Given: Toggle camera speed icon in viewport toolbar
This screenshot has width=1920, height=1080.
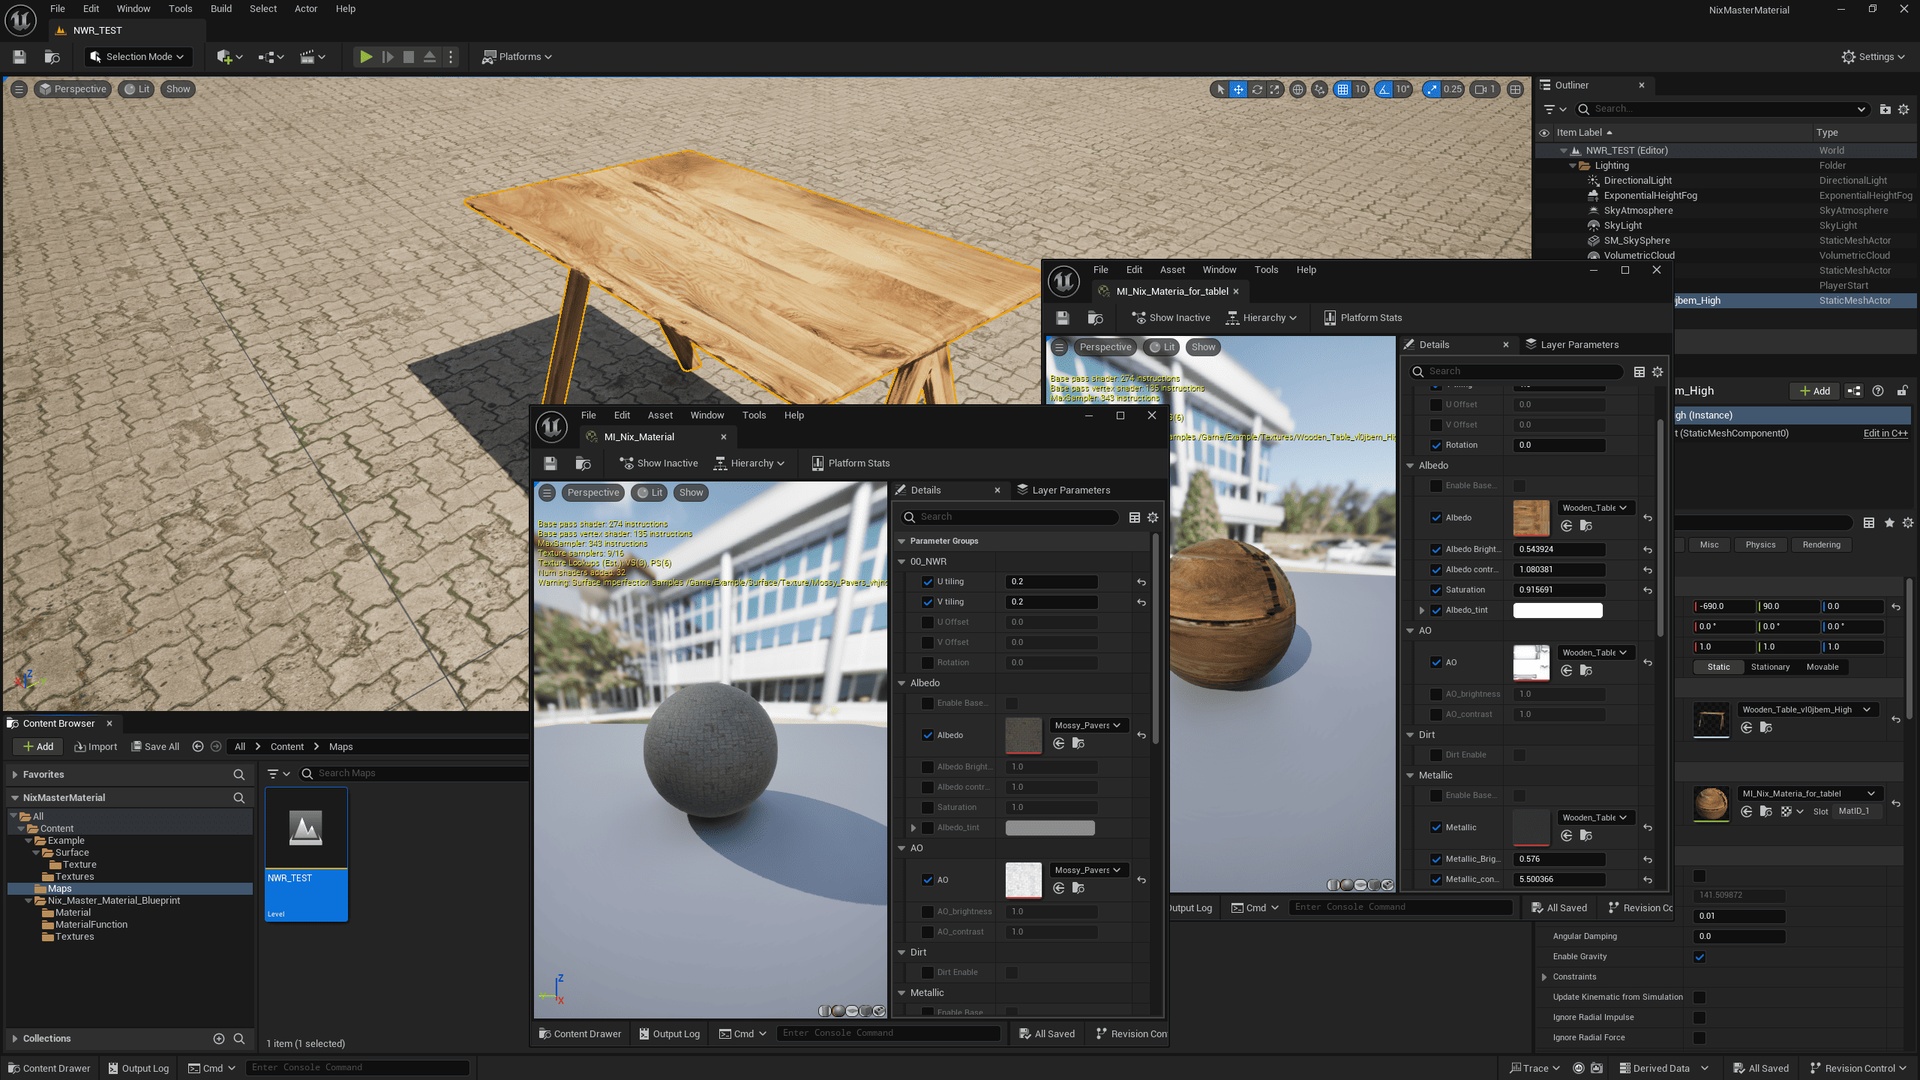Looking at the screenshot, I should point(1481,89).
